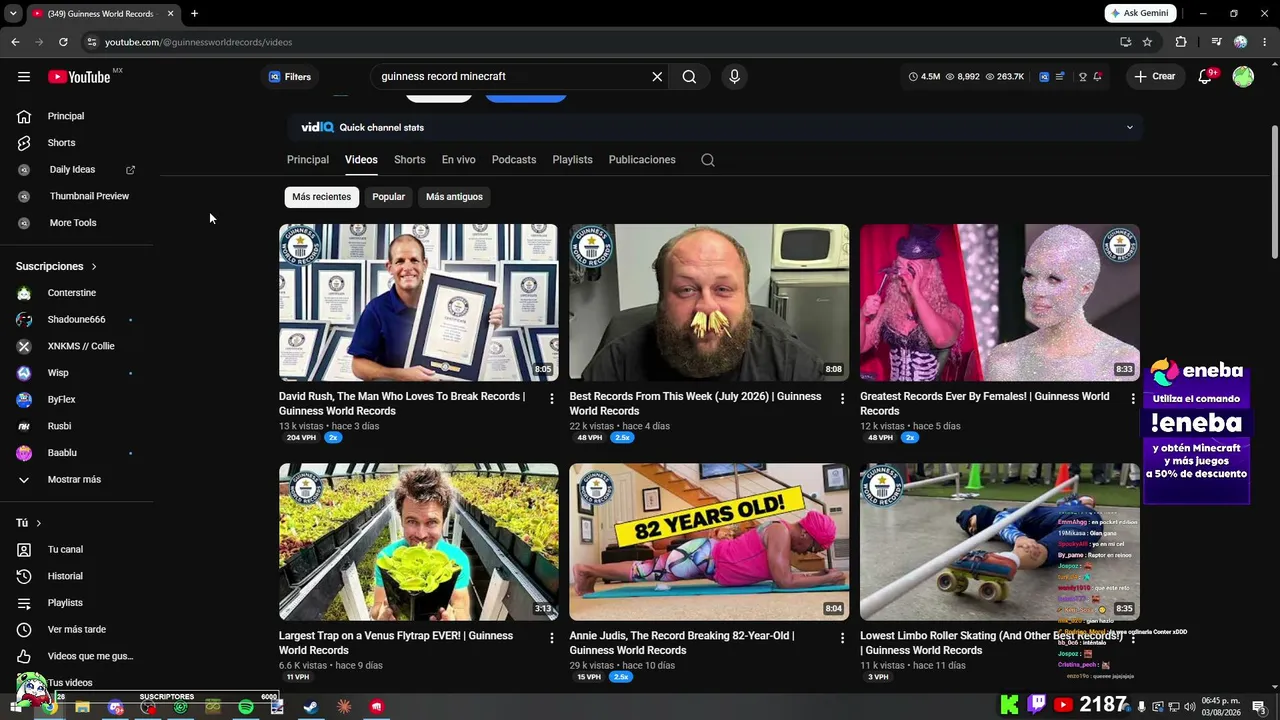Bookmark this page with the star icon
Screen dimensions: 1280x720
1147,42
